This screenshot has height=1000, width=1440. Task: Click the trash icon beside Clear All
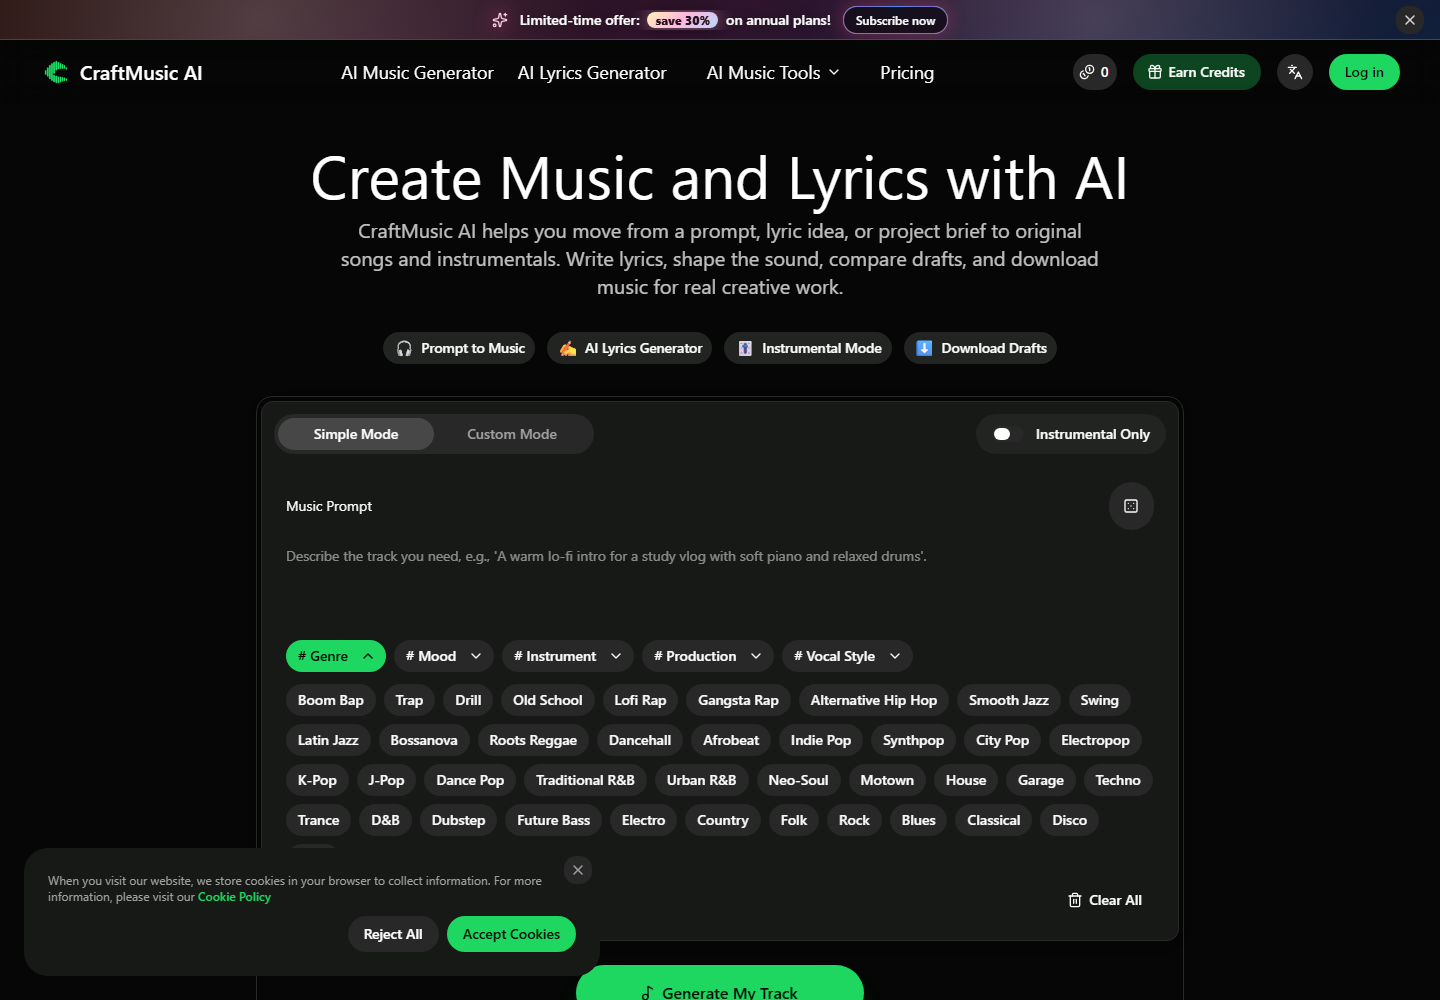coord(1075,900)
